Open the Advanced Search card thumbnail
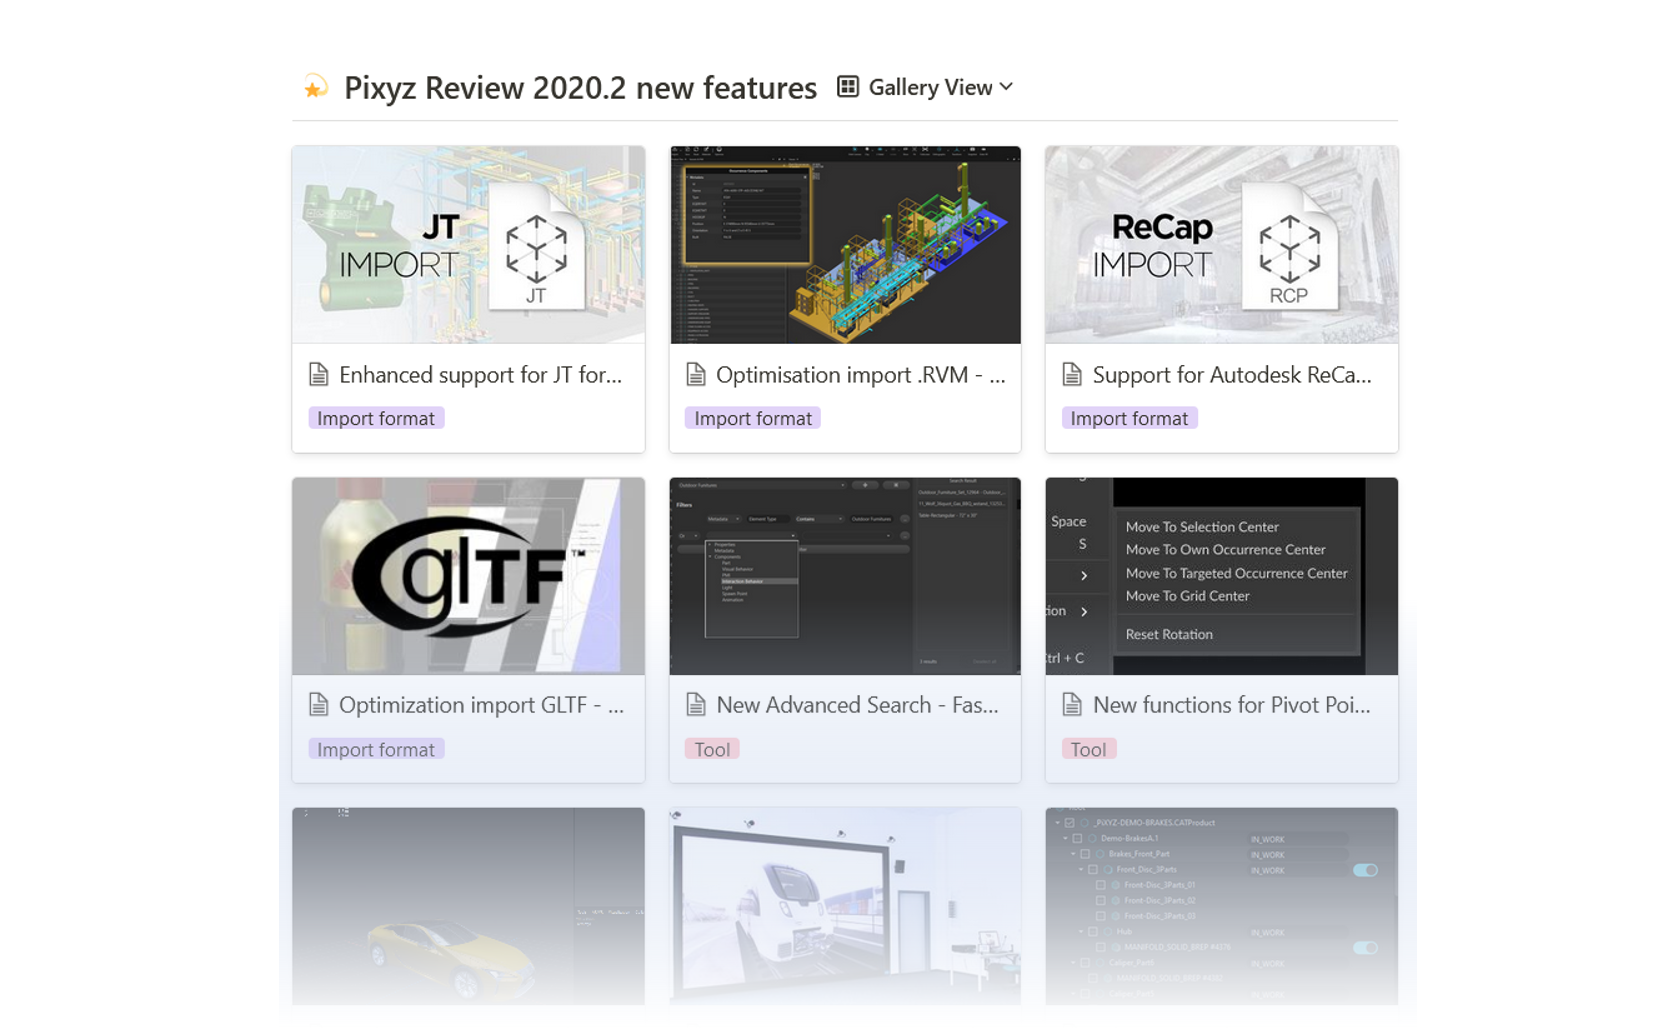1668x1029 pixels. [x=845, y=576]
